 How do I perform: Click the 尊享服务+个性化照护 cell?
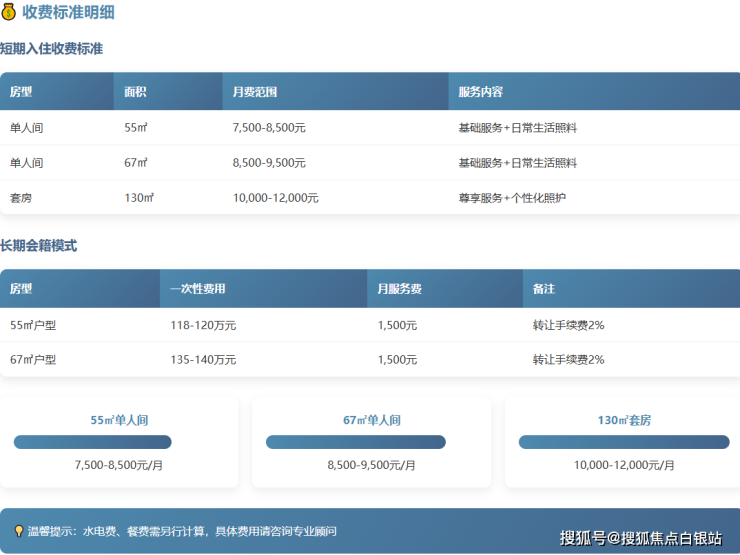click(x=512, y=198)
